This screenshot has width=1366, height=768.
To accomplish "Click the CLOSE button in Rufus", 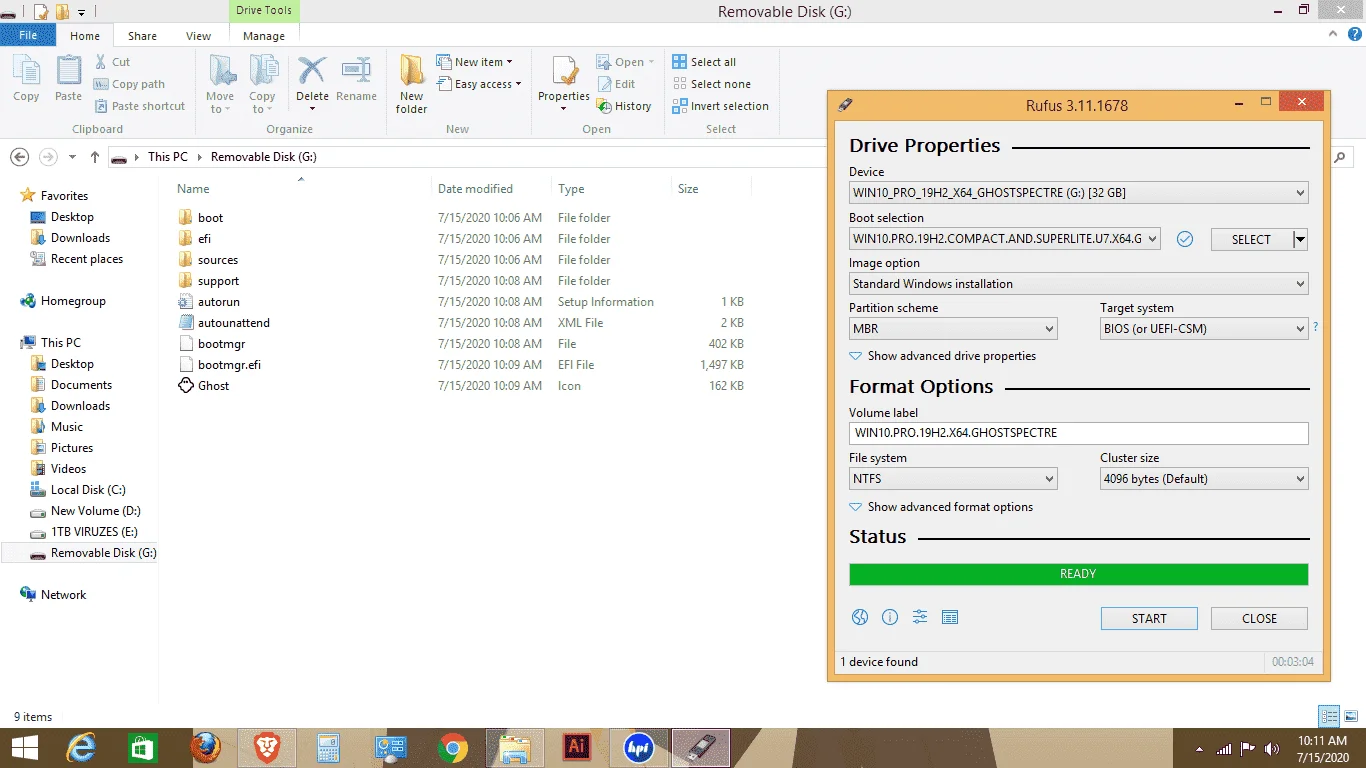I will pos(1259,618).
